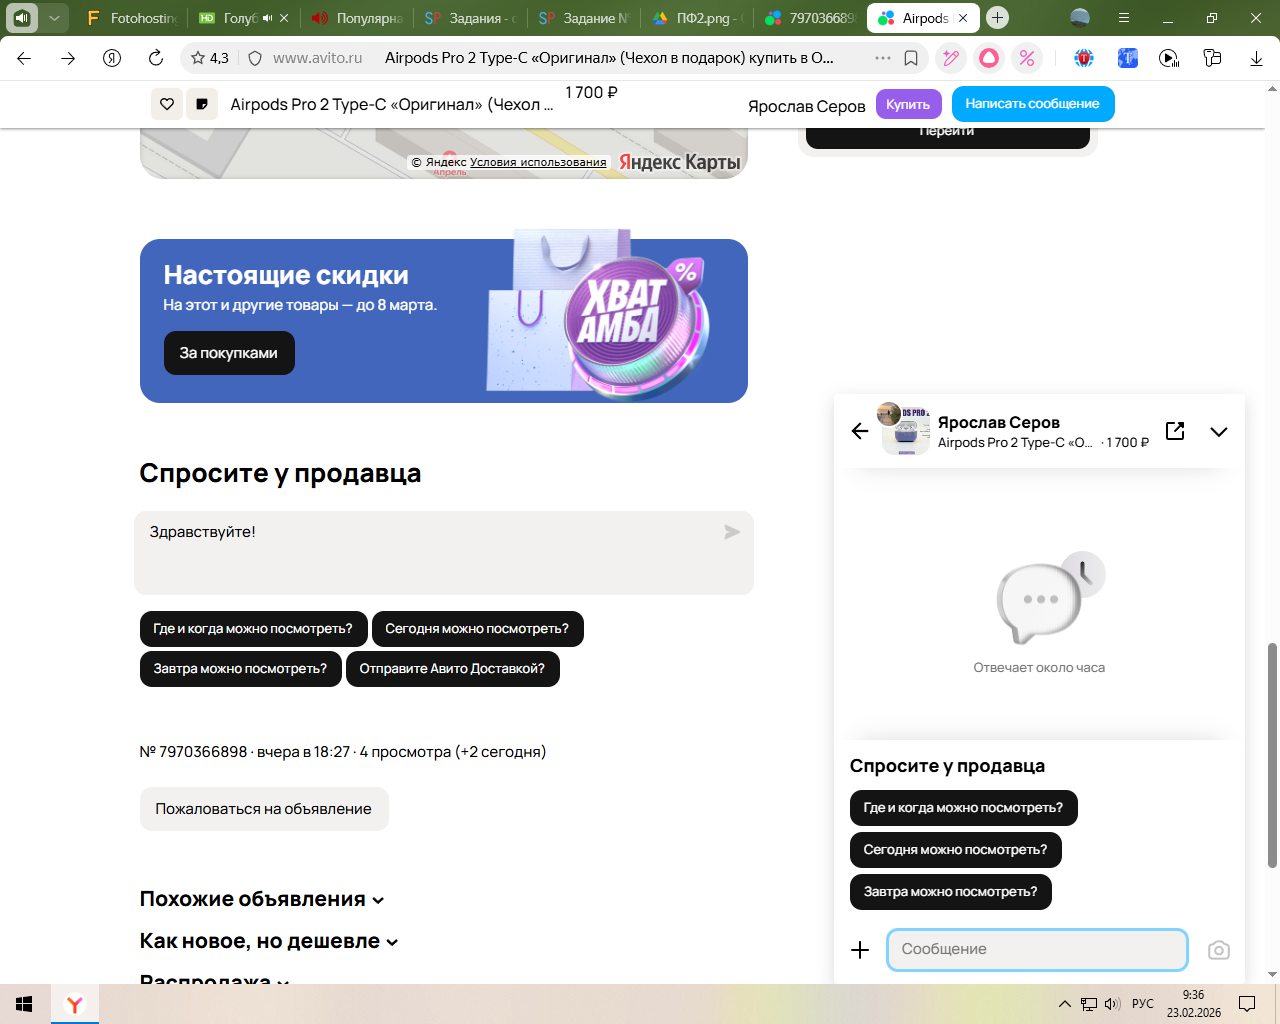Reload the current Avito page

click(x=156, y=58)
